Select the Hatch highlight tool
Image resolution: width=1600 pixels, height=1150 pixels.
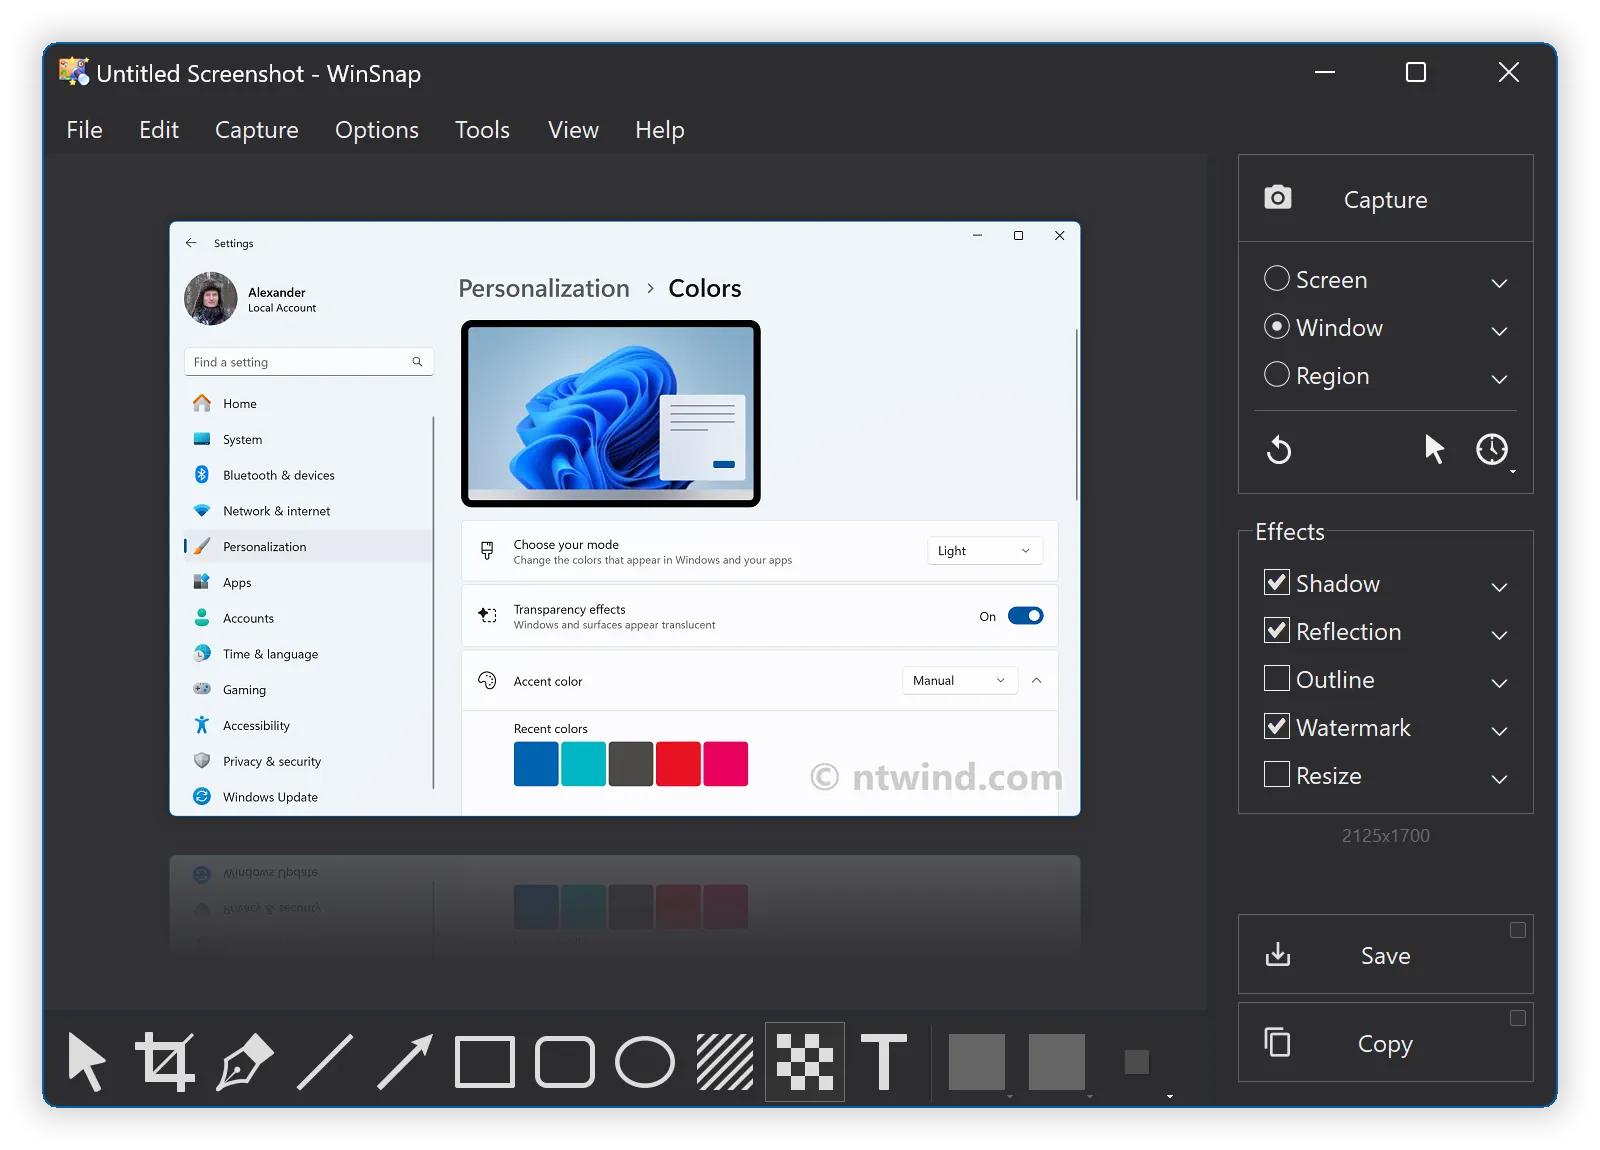pyautogui.click(x=725, y=1062)
